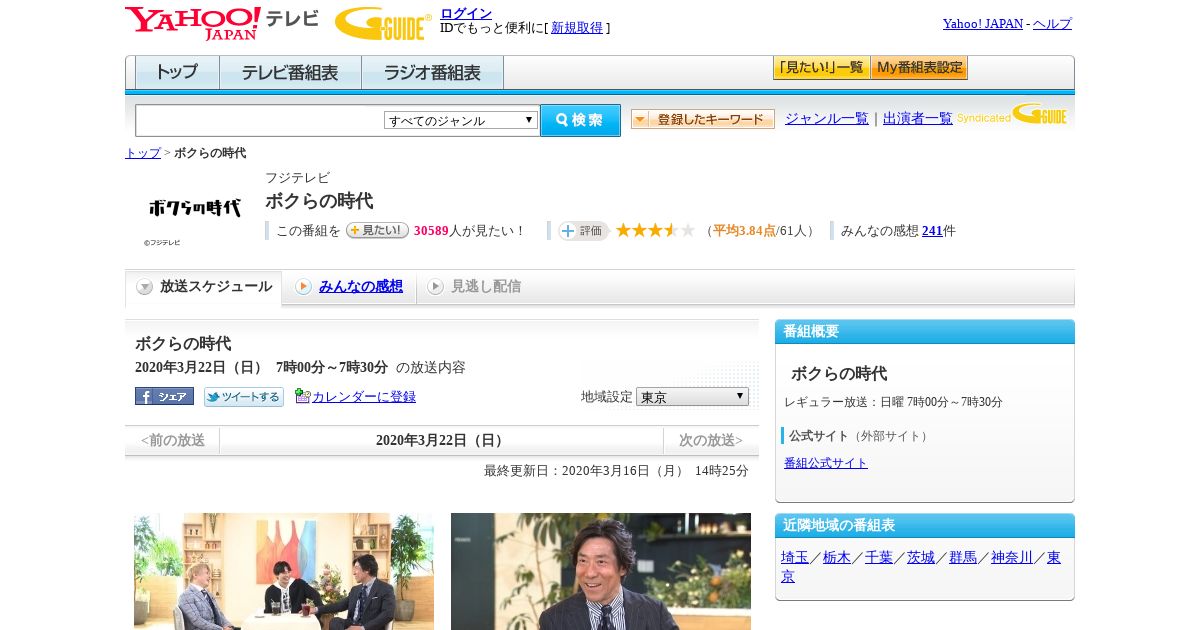Click the photo of three men at table
This screenshot has width=1200, height=630.
284,571
